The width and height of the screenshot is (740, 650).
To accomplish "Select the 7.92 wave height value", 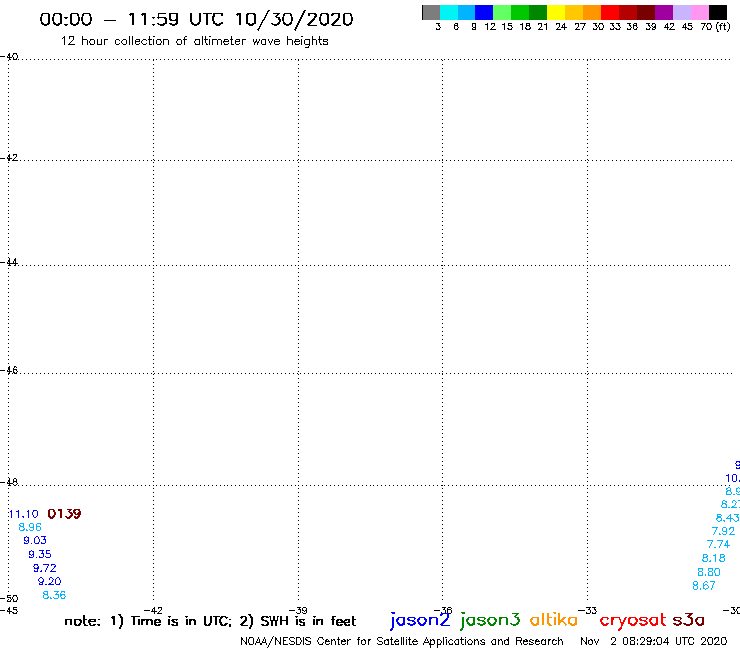I will tap(723, 531).
